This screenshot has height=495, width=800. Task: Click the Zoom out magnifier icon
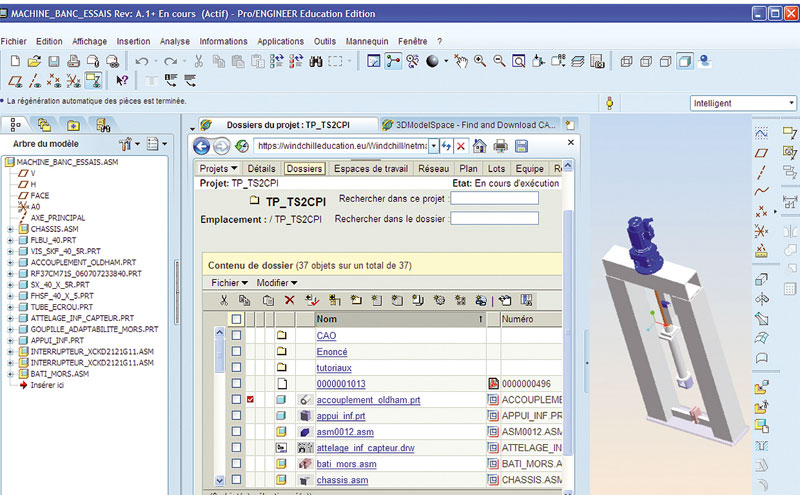[x=499, y=61]
